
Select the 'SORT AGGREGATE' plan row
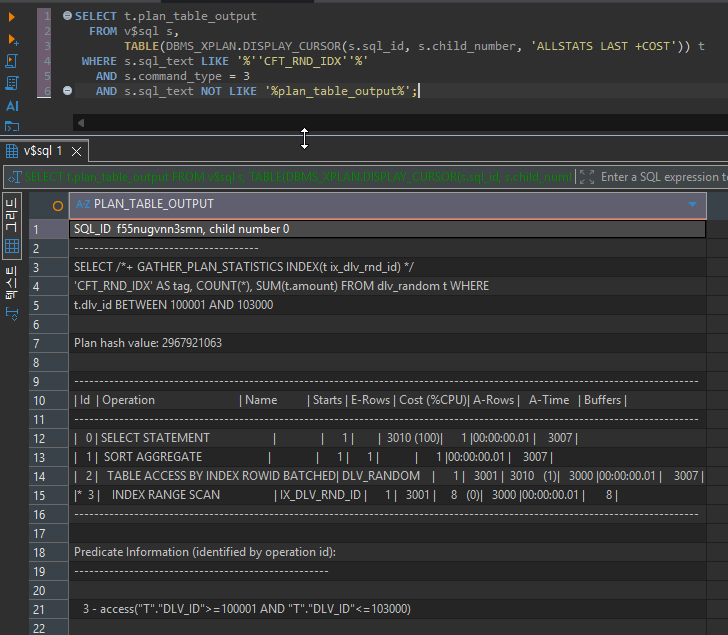[x=387, y=457]
